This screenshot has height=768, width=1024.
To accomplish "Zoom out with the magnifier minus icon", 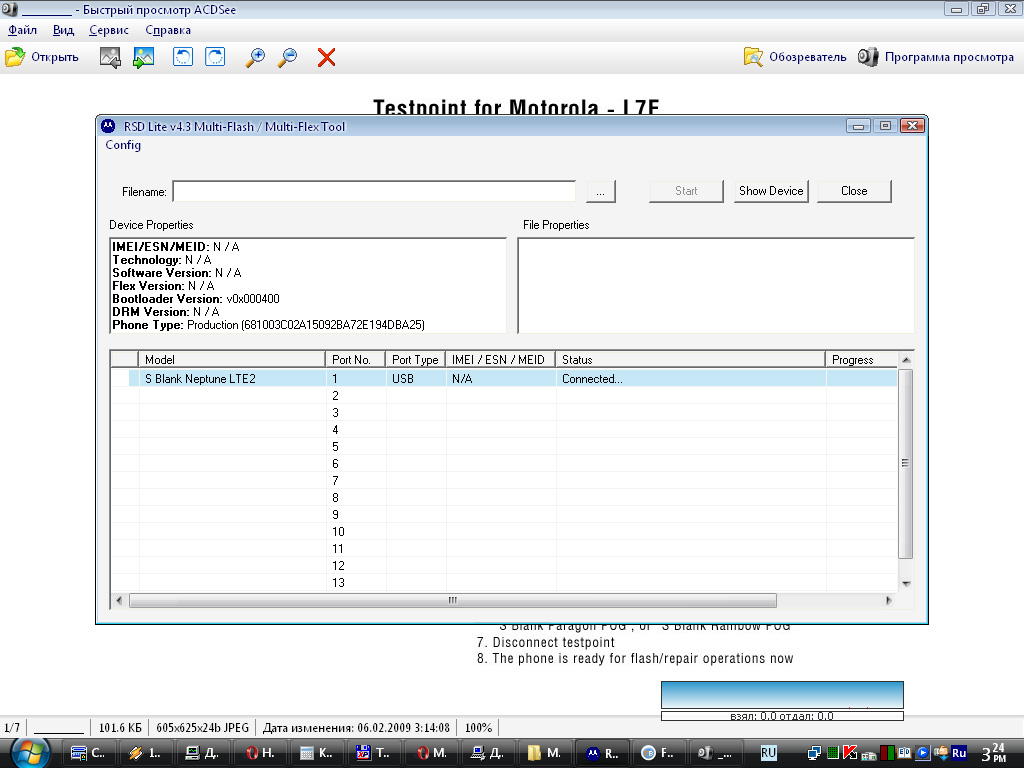I will [x=287, y=57].
